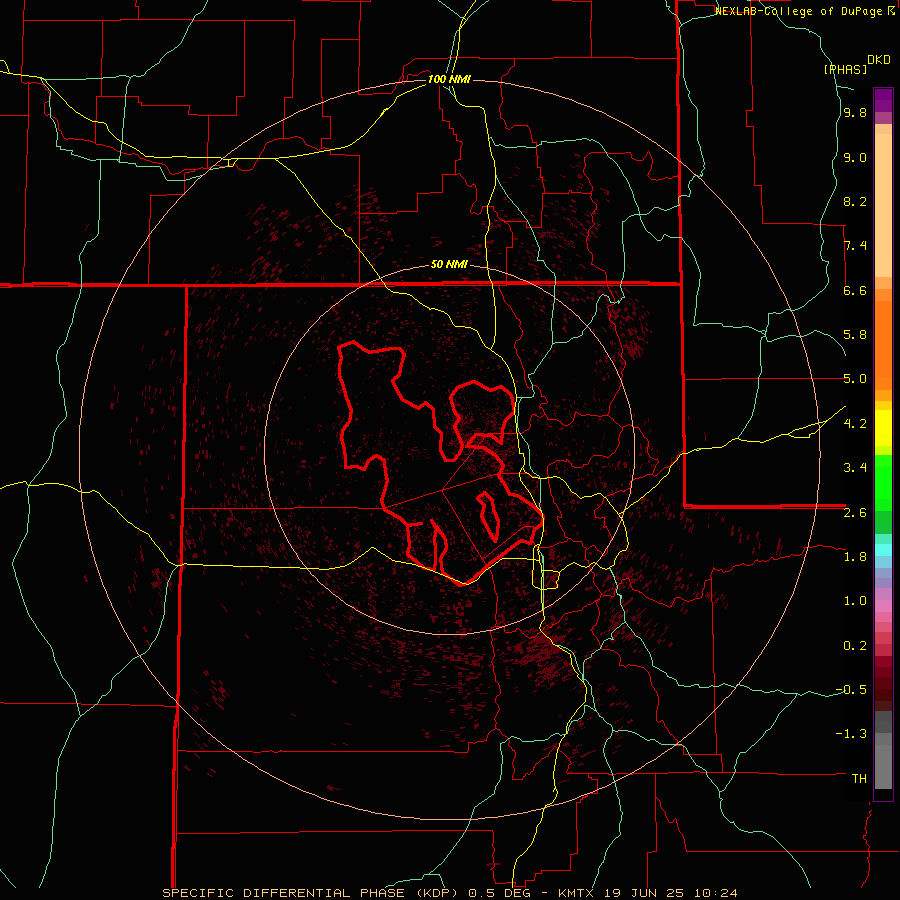Click the 4.2 scale label

(855, 424)
